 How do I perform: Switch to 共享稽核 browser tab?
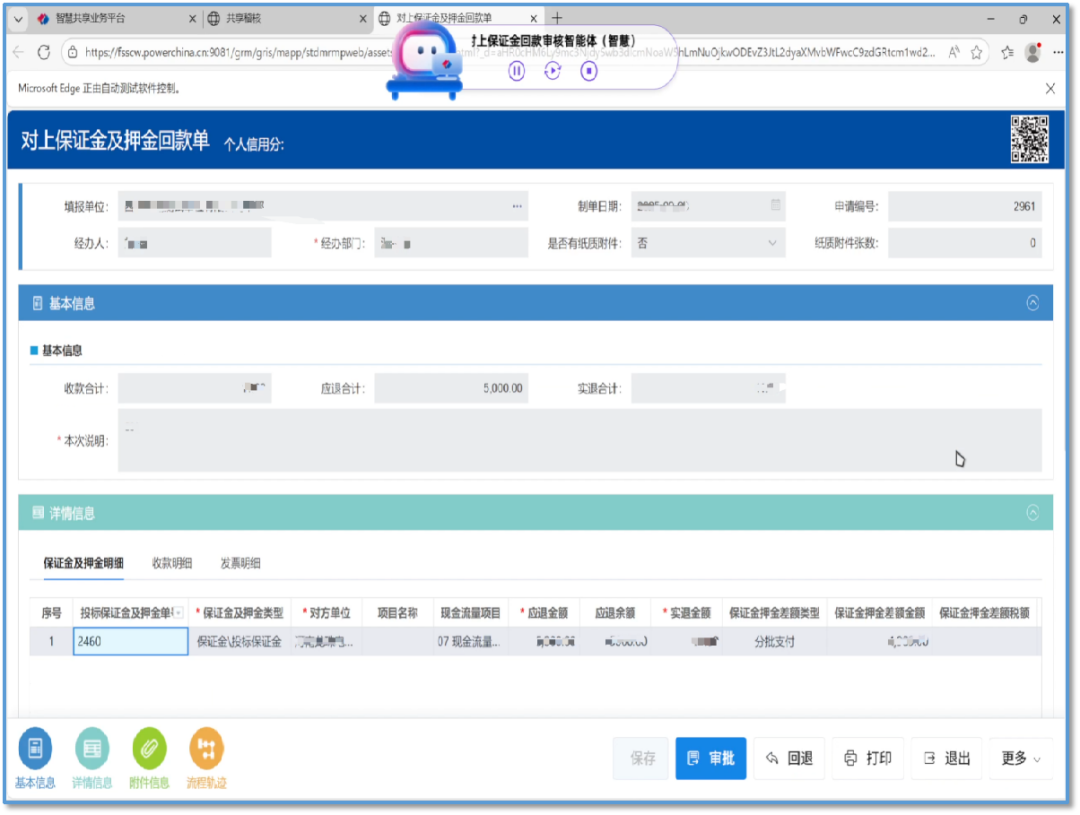coord(286,19)
